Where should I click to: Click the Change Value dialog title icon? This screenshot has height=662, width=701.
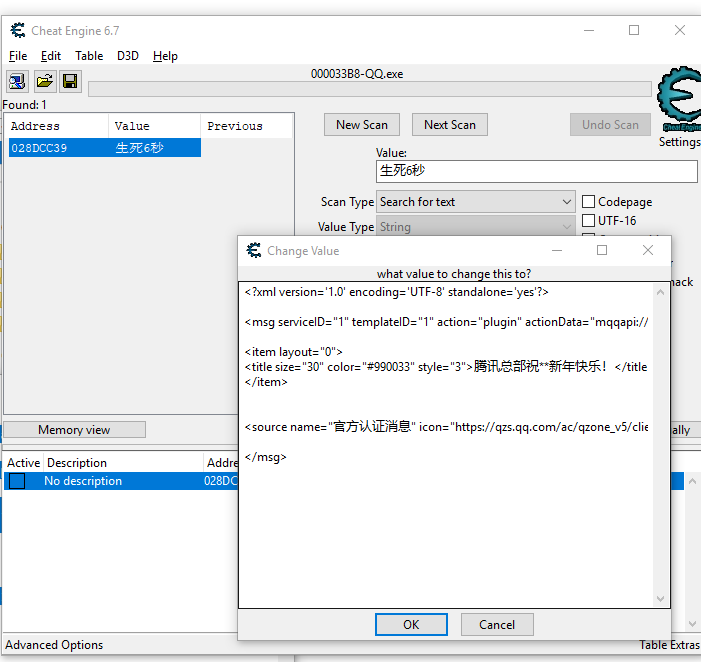(x=254, y=250)
